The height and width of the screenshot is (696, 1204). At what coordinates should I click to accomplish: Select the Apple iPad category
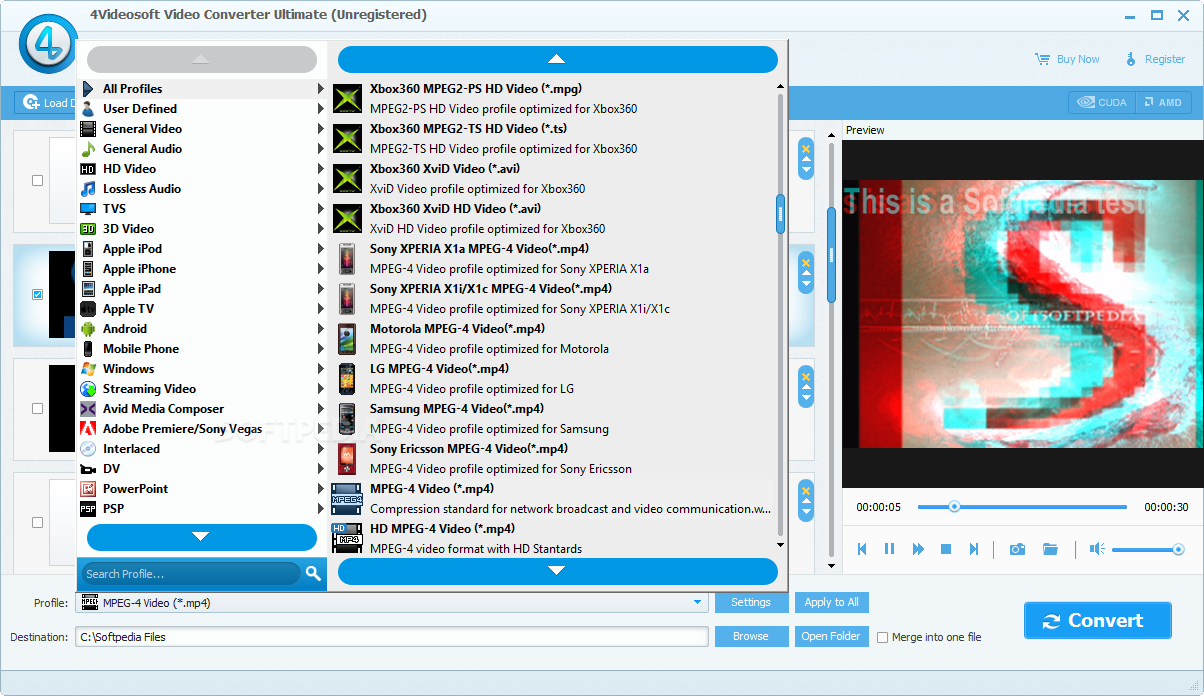202,289
